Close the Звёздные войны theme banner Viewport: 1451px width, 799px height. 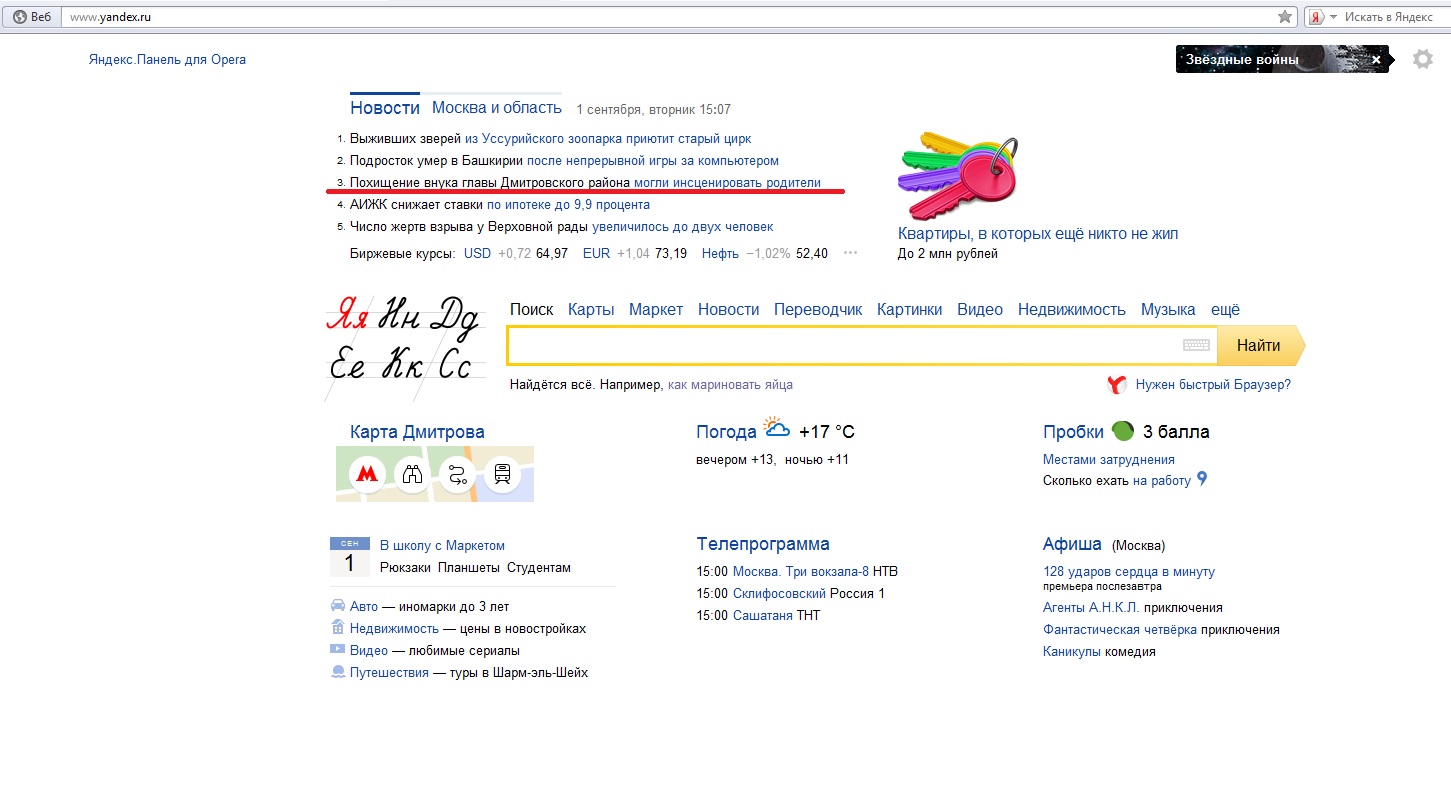1376,60
